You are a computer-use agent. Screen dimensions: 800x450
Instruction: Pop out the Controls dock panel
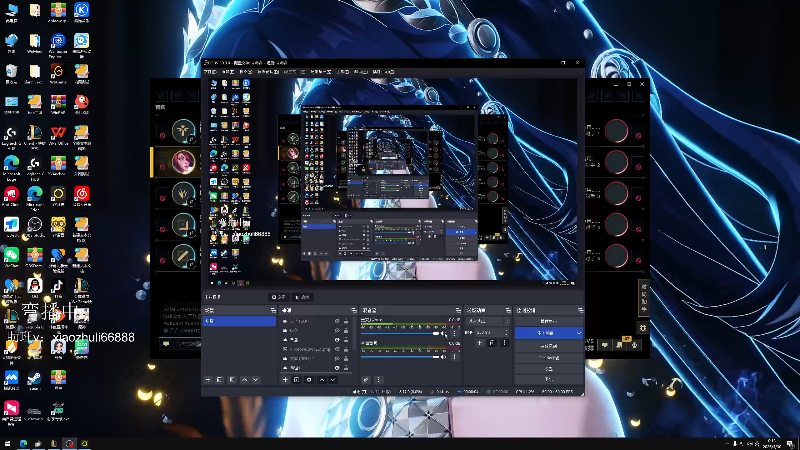580,310
